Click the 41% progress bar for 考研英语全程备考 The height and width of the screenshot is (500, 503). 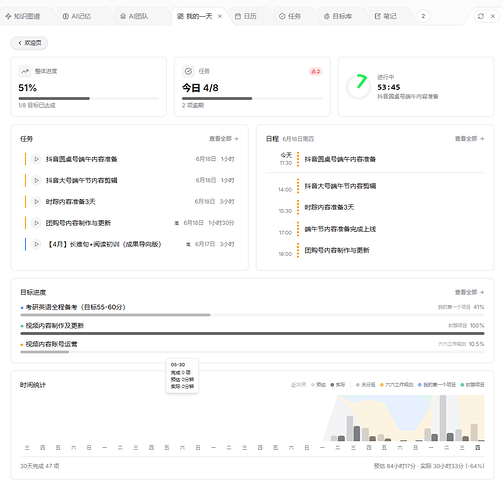[252, 315]
